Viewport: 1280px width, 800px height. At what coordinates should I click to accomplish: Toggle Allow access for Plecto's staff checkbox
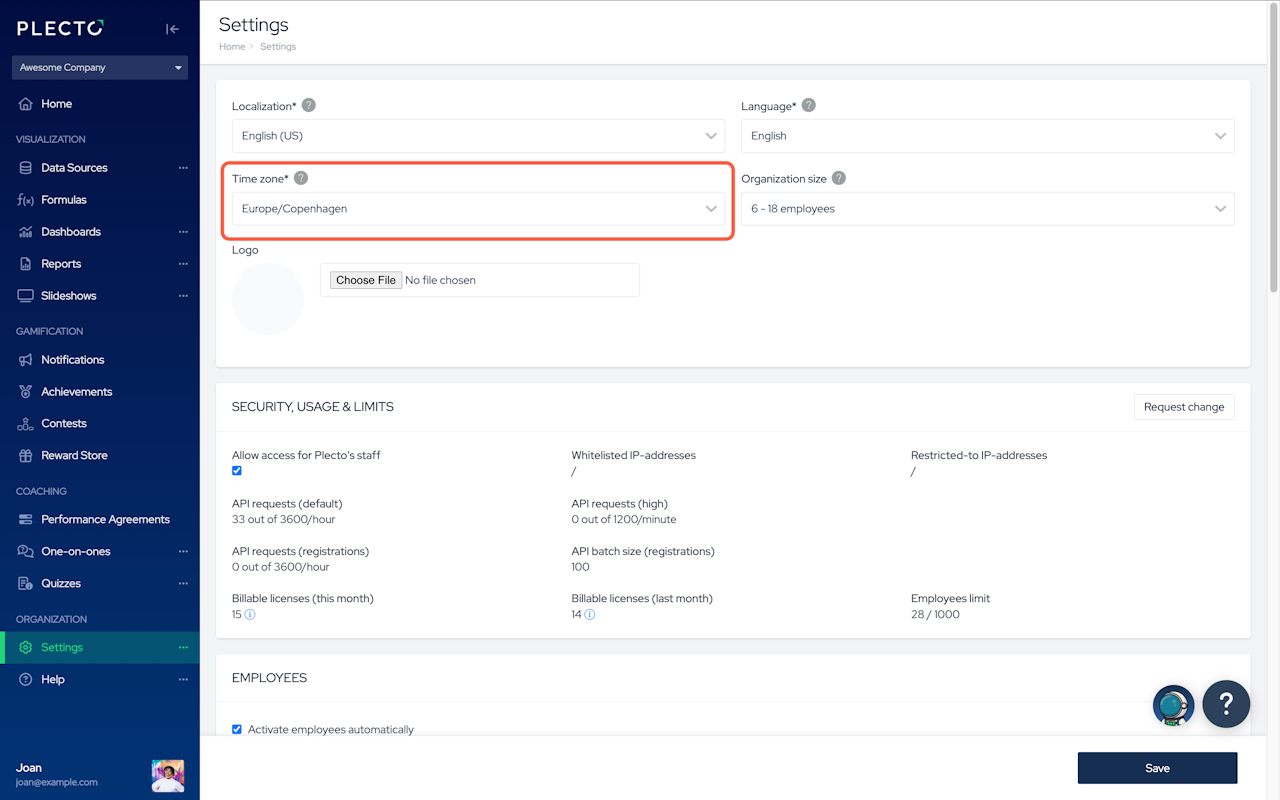(x=237, y=471)
